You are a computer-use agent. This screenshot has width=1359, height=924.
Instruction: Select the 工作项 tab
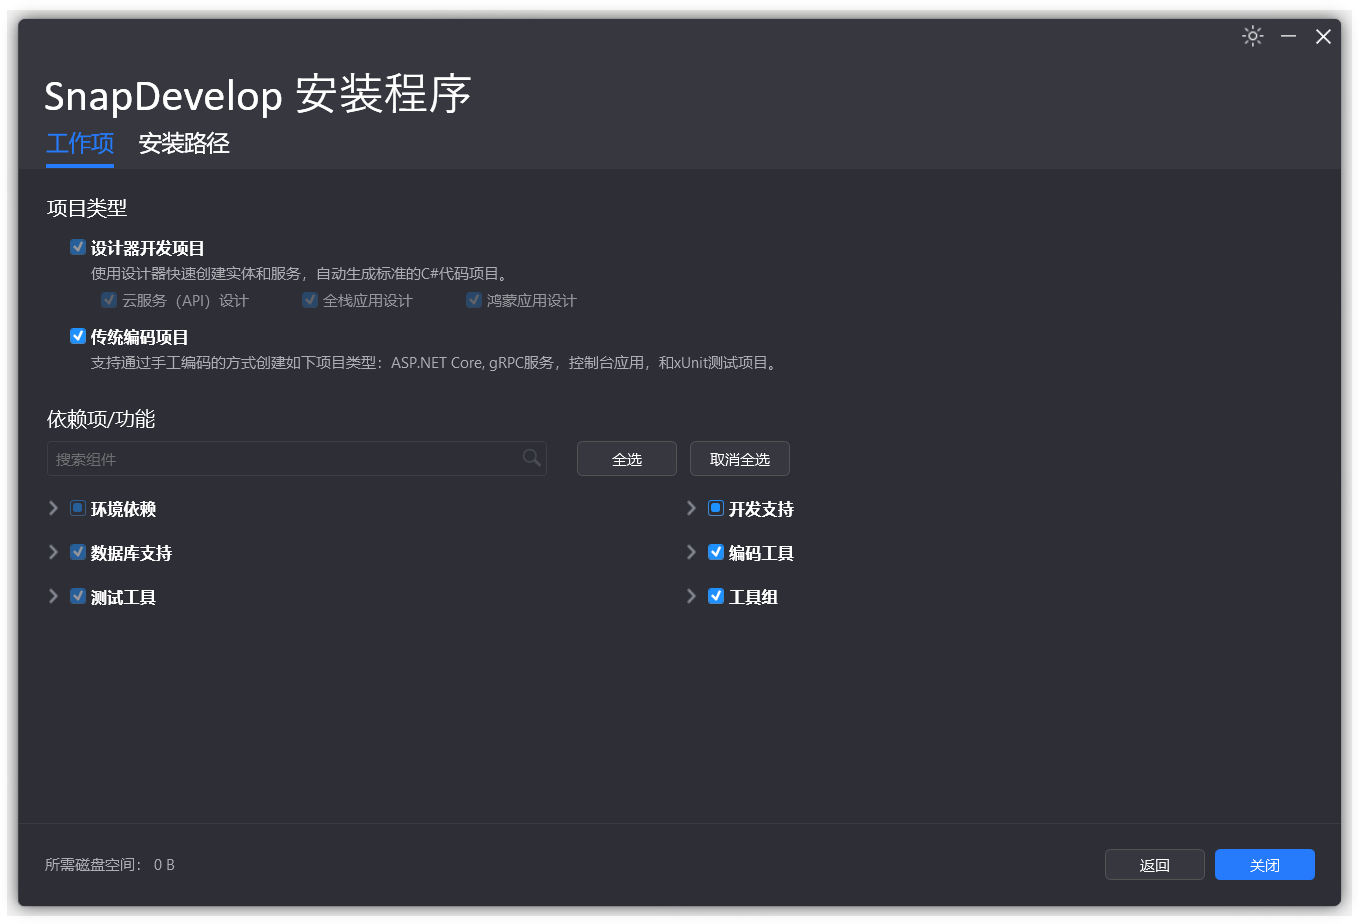(80, 144)
